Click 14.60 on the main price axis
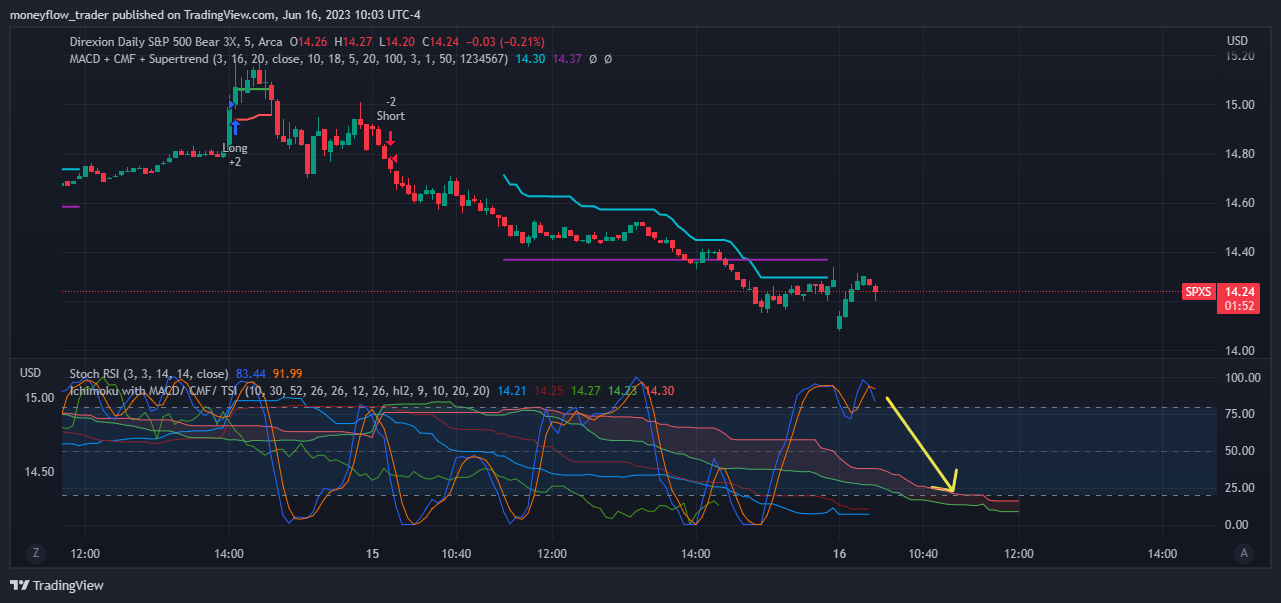1281x603 pixels. pos(1241,203)
